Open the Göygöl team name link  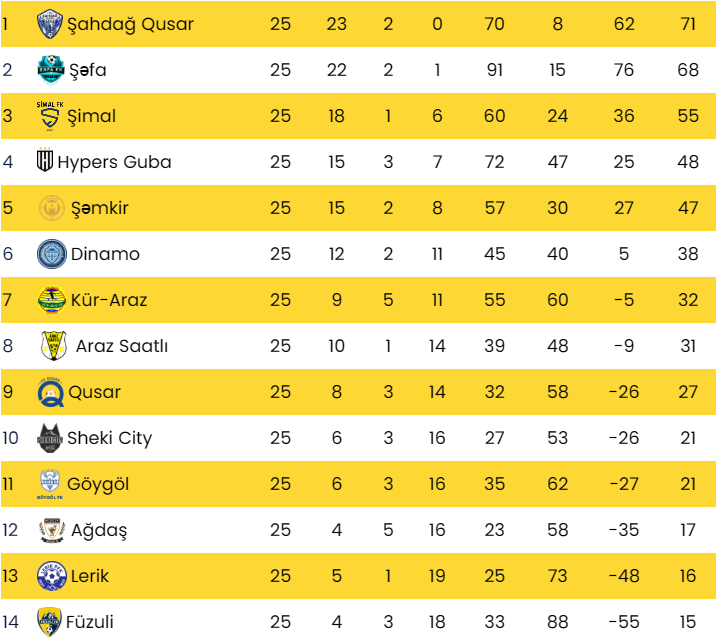point(98,484)
